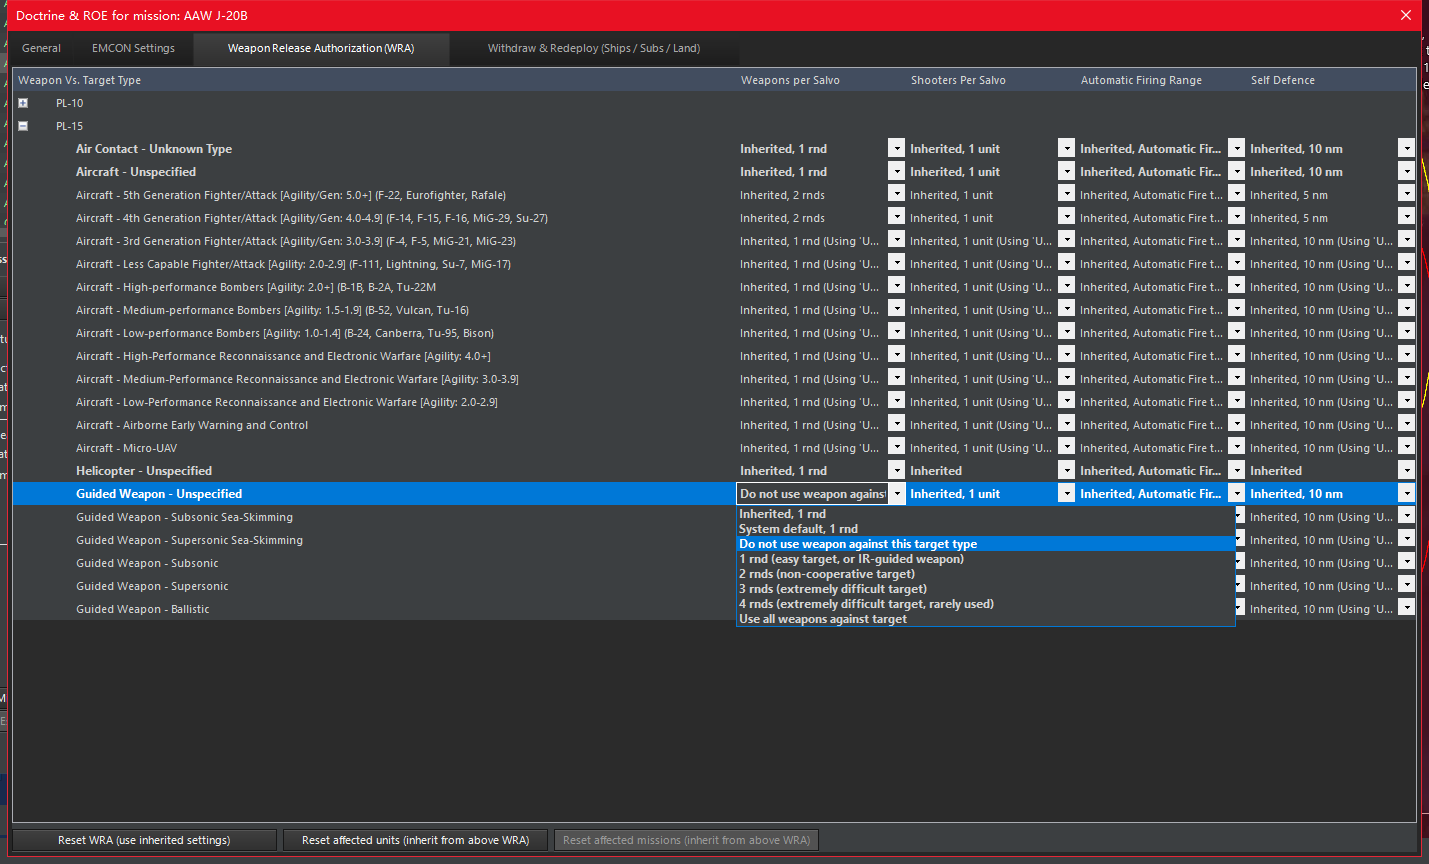Viewport: 1429px width, 864px height.
Task: Select Guided Weapon - Ballistic row
Action: pyautogui.click(x=143, y=609)
